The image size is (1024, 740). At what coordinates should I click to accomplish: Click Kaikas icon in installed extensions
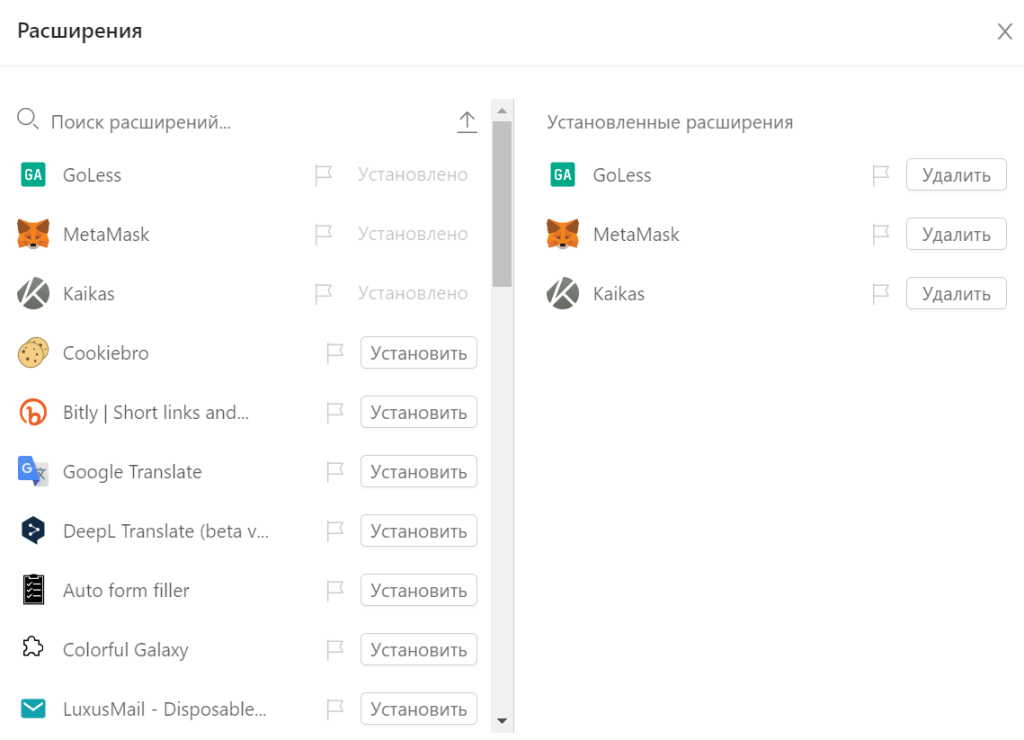(x=563, y=293)
